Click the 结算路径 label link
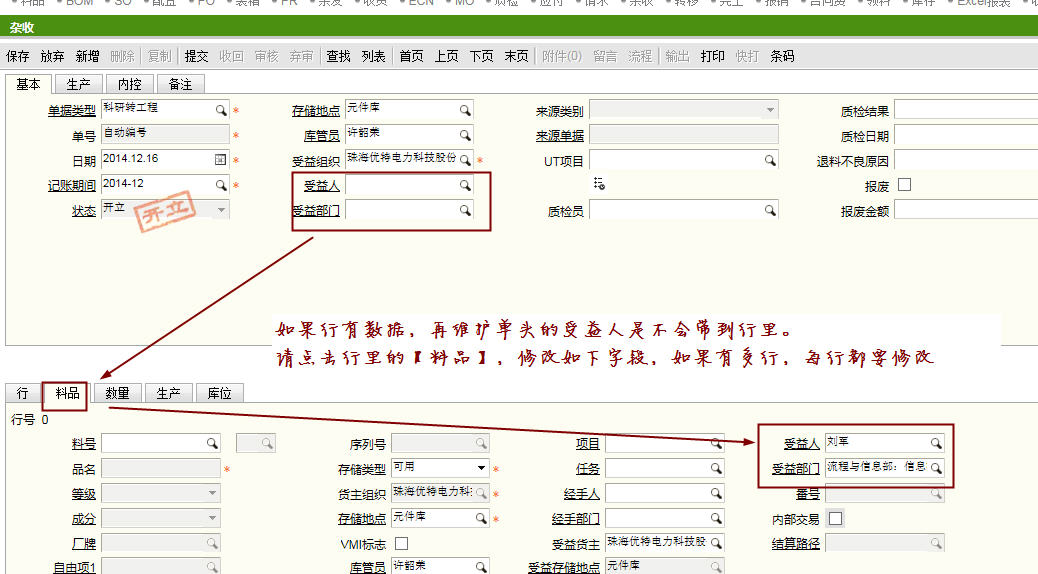Screen dimensions: 1038x574 (796, 544)
